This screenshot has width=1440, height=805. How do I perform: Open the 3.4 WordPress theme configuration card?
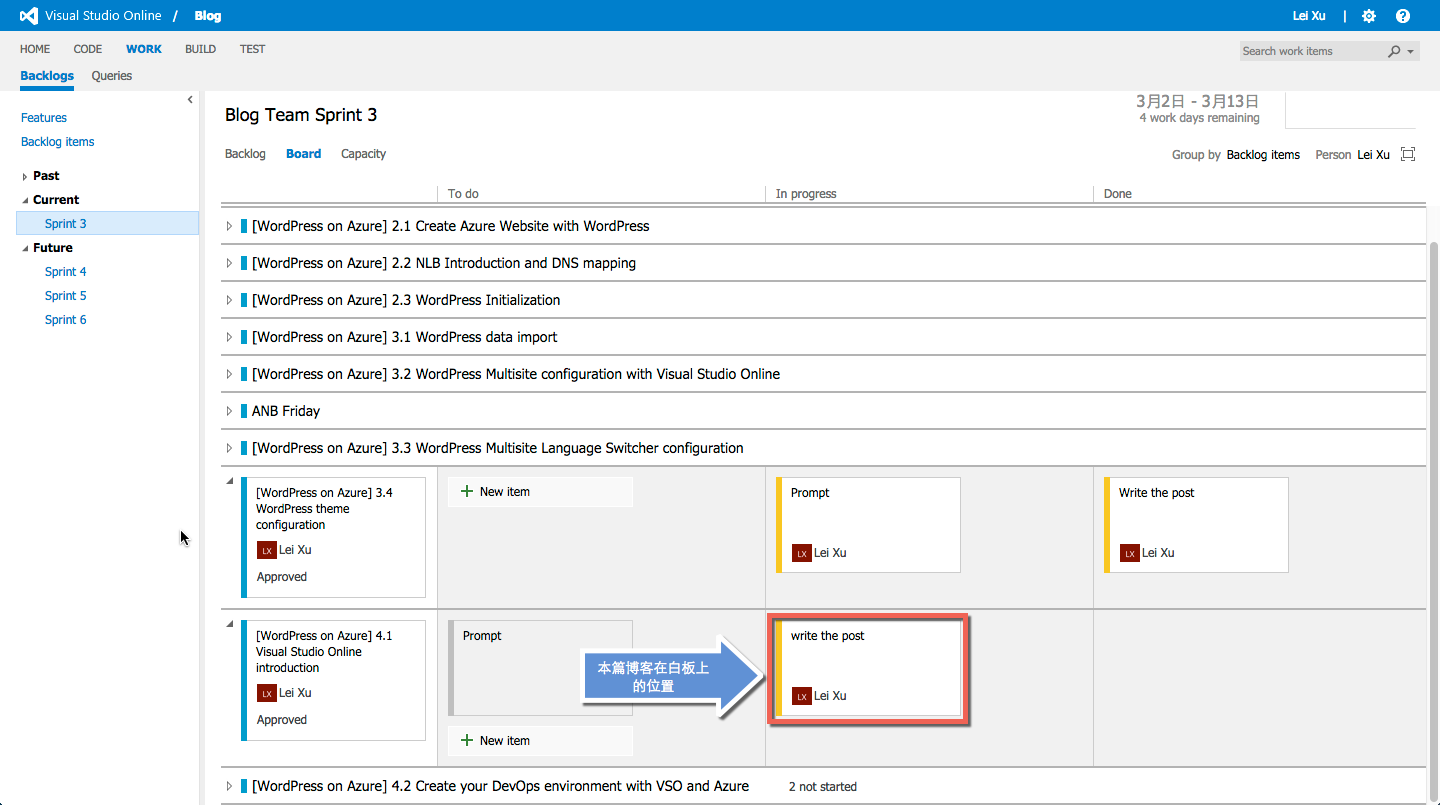(x=334, y=537)
